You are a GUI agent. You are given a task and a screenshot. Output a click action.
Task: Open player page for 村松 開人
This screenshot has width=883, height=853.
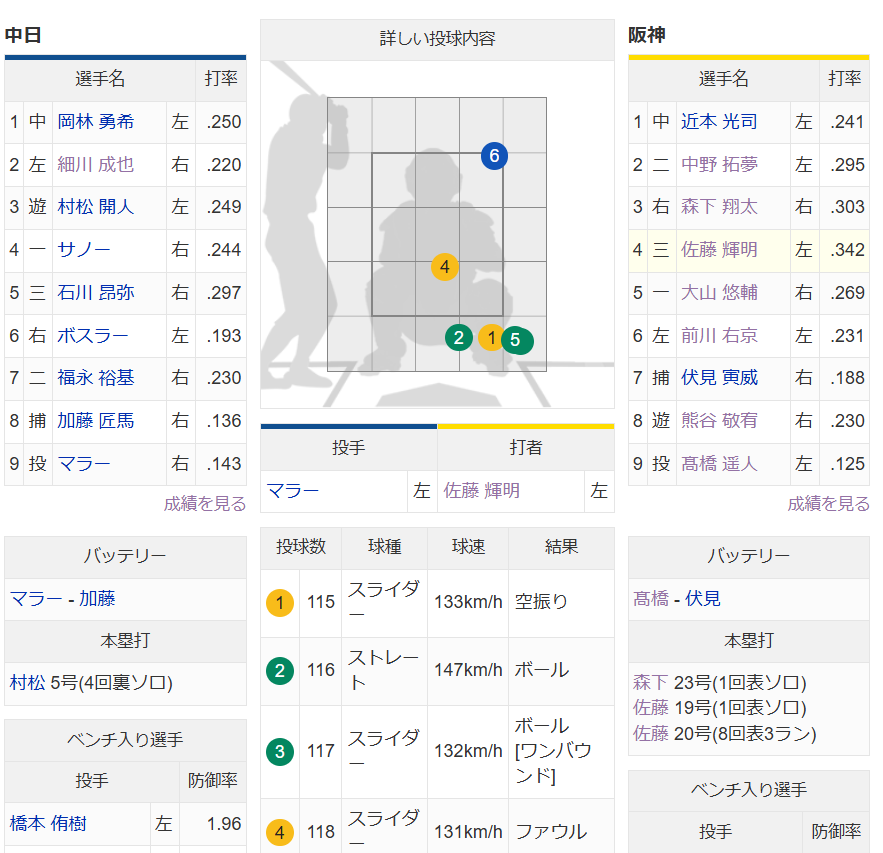click(96, 207)
